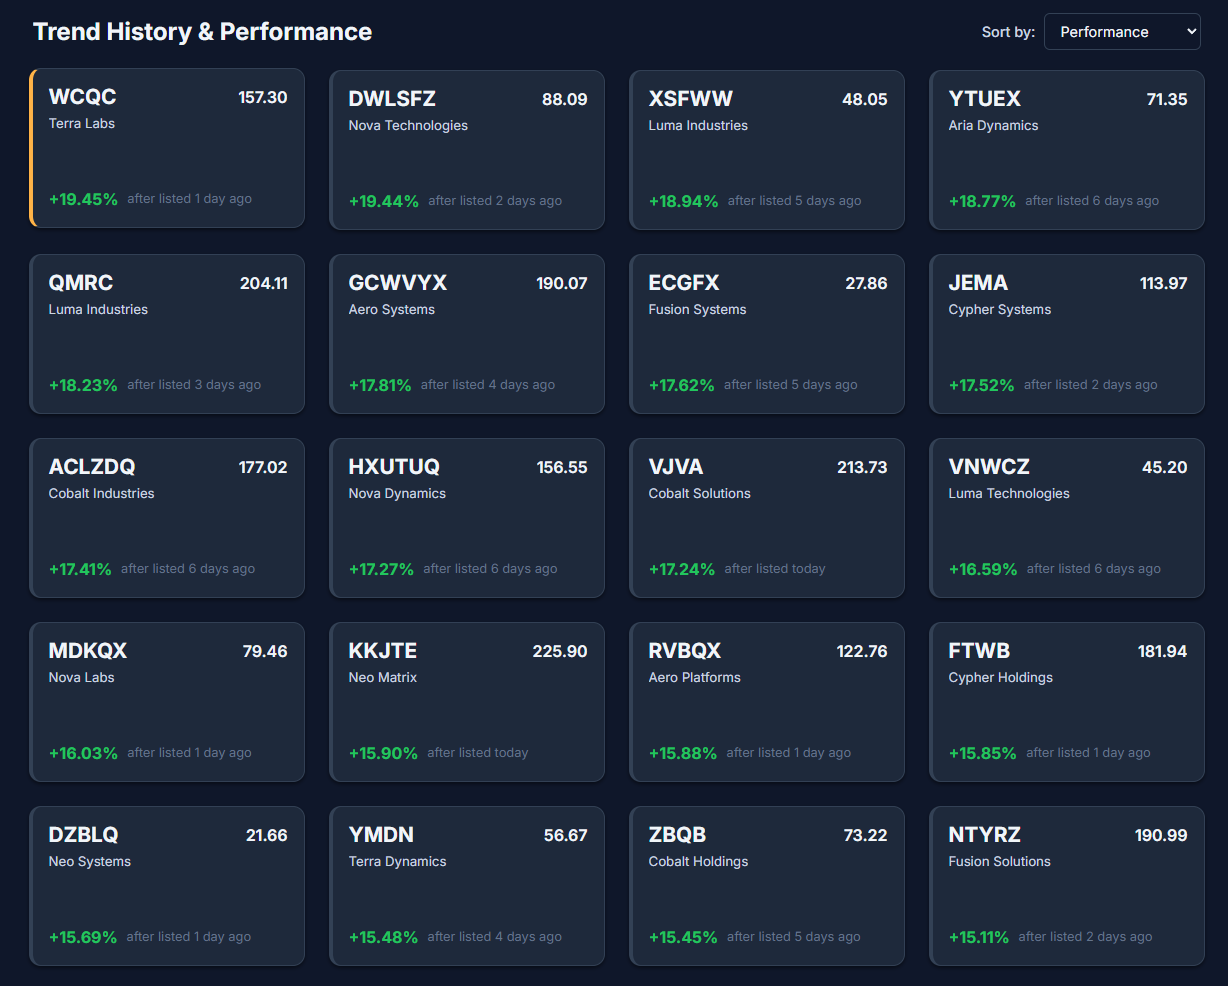Open the JEMA Cypher Systems card
This screenshot has height=986, width=1228.
point(1067,334)
